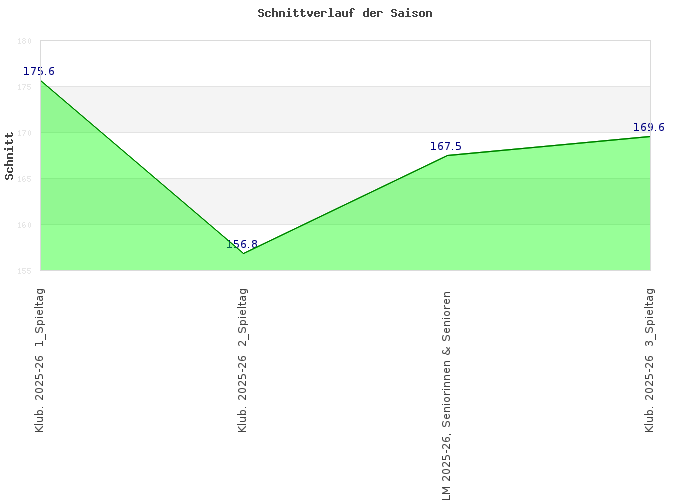Select the 156.8 data label
Screen dimensions: 690x500
pos(242,244)
